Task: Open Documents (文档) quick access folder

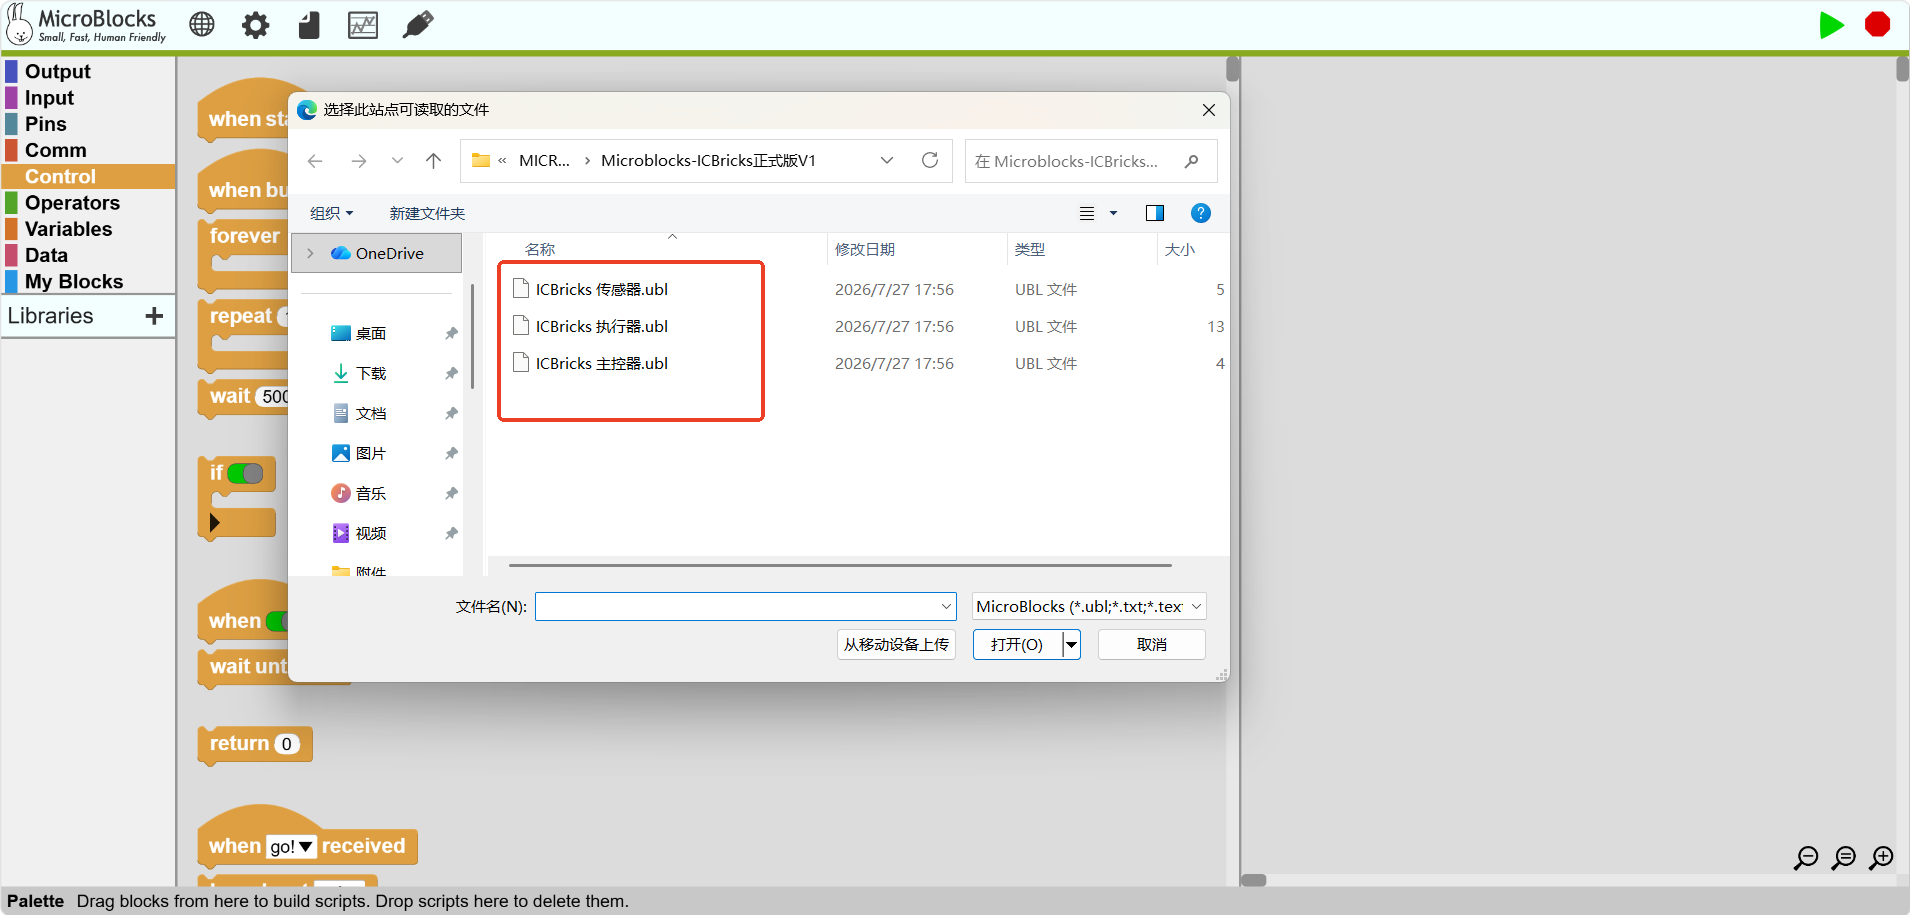Action: [371, 413]
